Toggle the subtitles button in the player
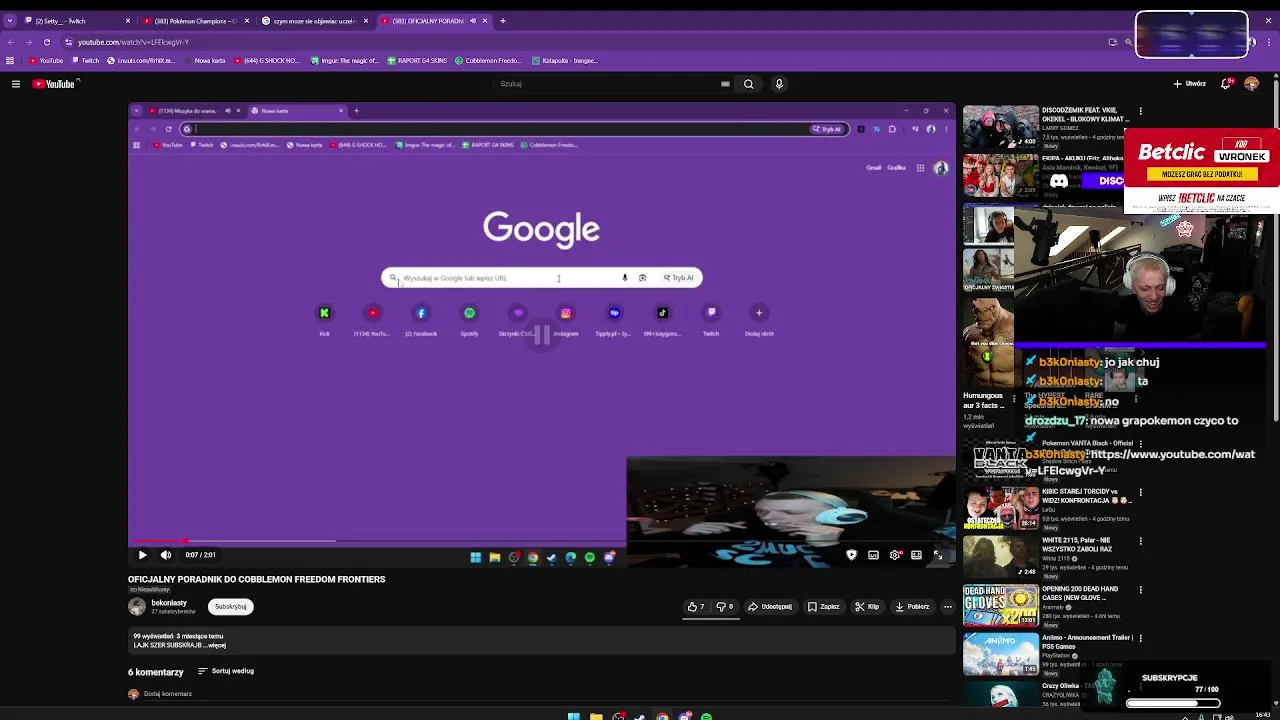The width and height of the screenshot is (1280, 720). (x=873, y=555)
